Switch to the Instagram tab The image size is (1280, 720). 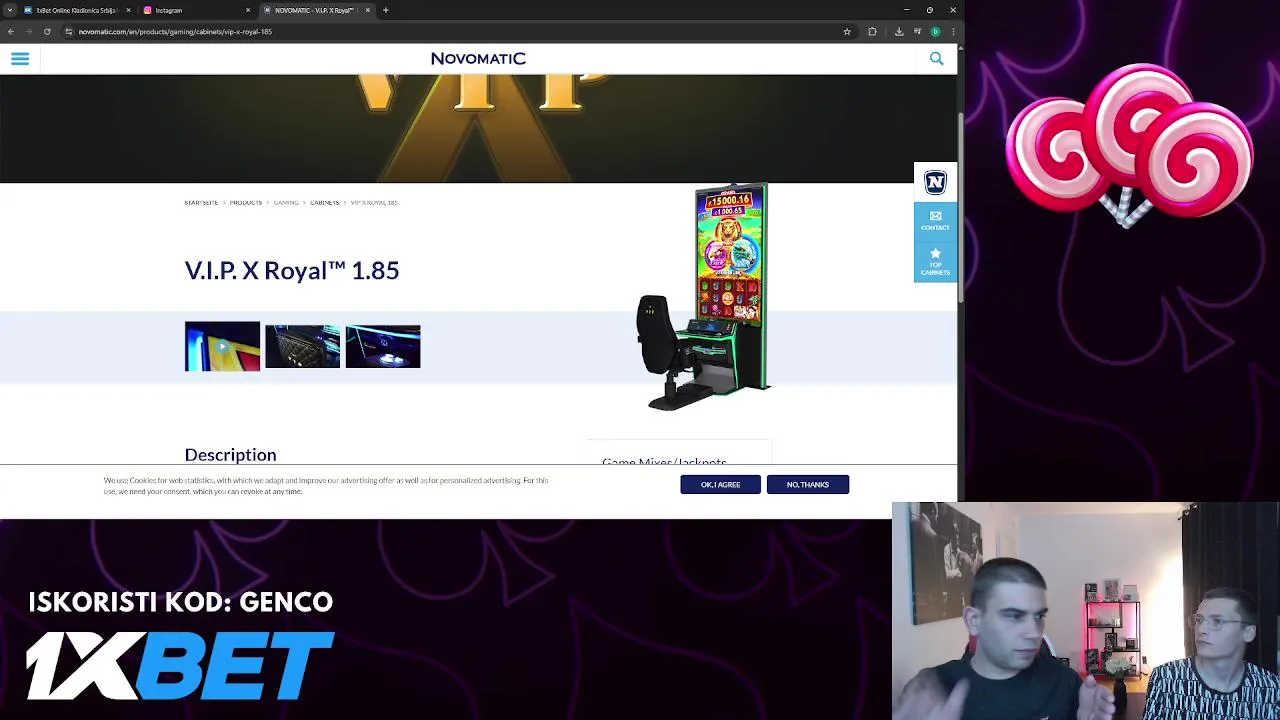point(196,10)
